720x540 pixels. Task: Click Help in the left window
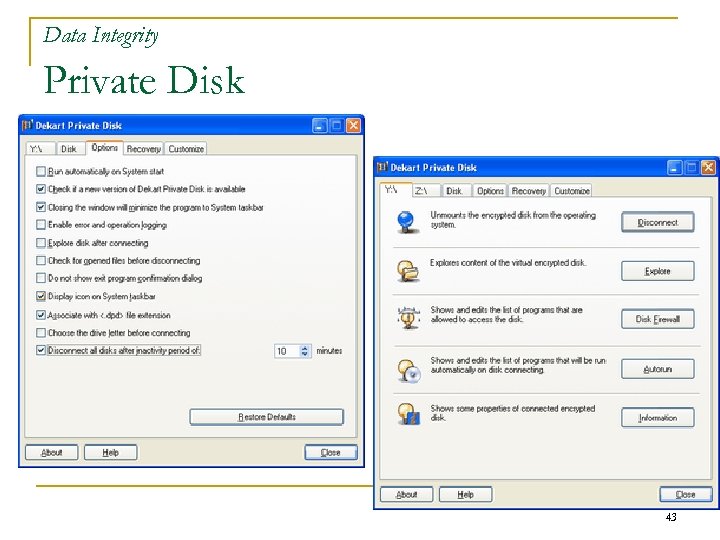pos(110,452)
